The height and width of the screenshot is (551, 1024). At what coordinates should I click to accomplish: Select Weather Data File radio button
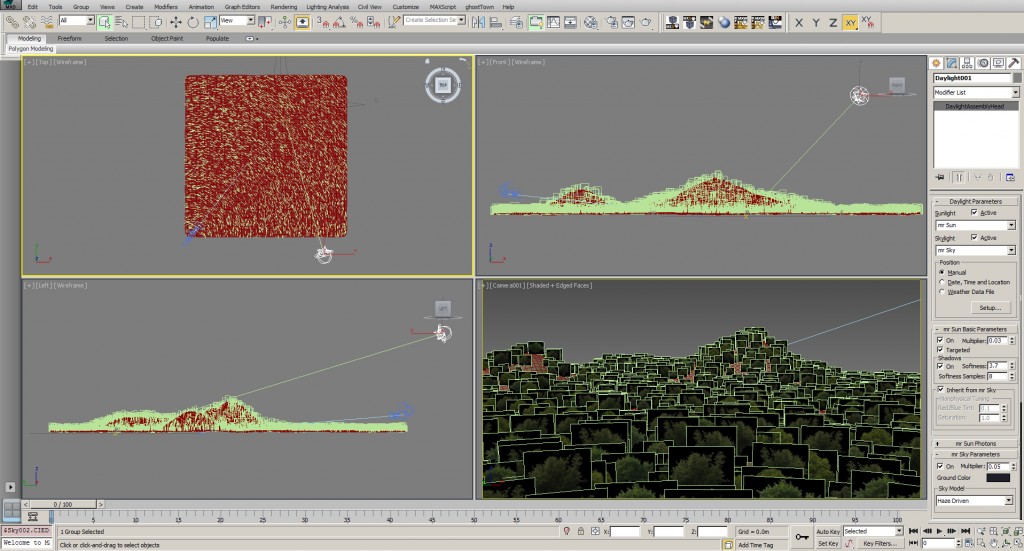[941, 292]
